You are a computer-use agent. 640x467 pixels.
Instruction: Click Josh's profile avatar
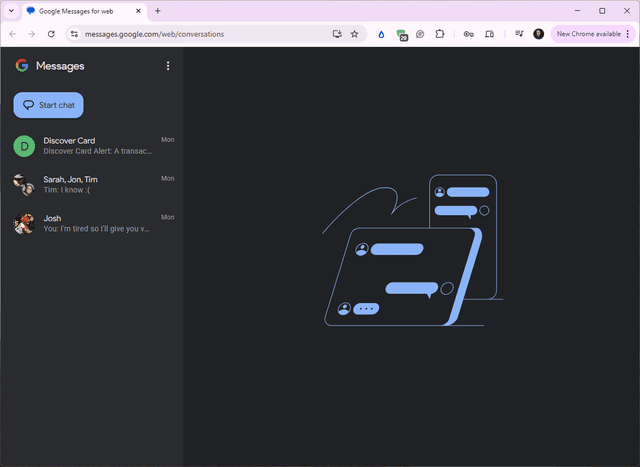pyautogui.click(x=24, y=223)
